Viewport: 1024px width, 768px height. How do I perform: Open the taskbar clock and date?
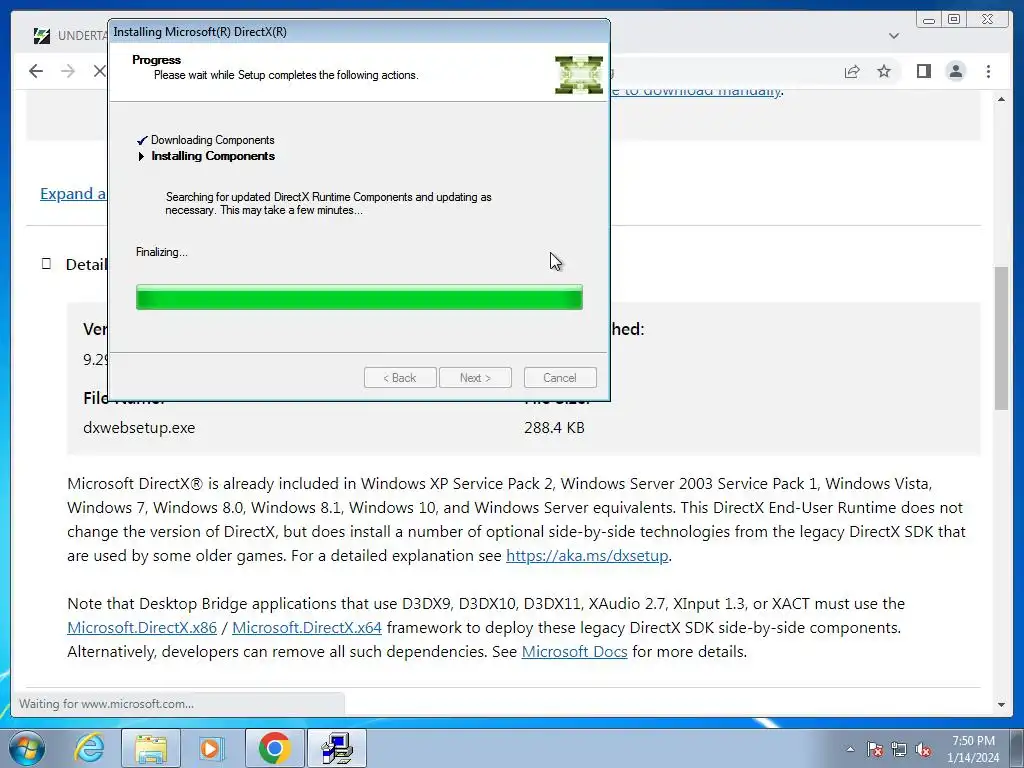(973, 749)
